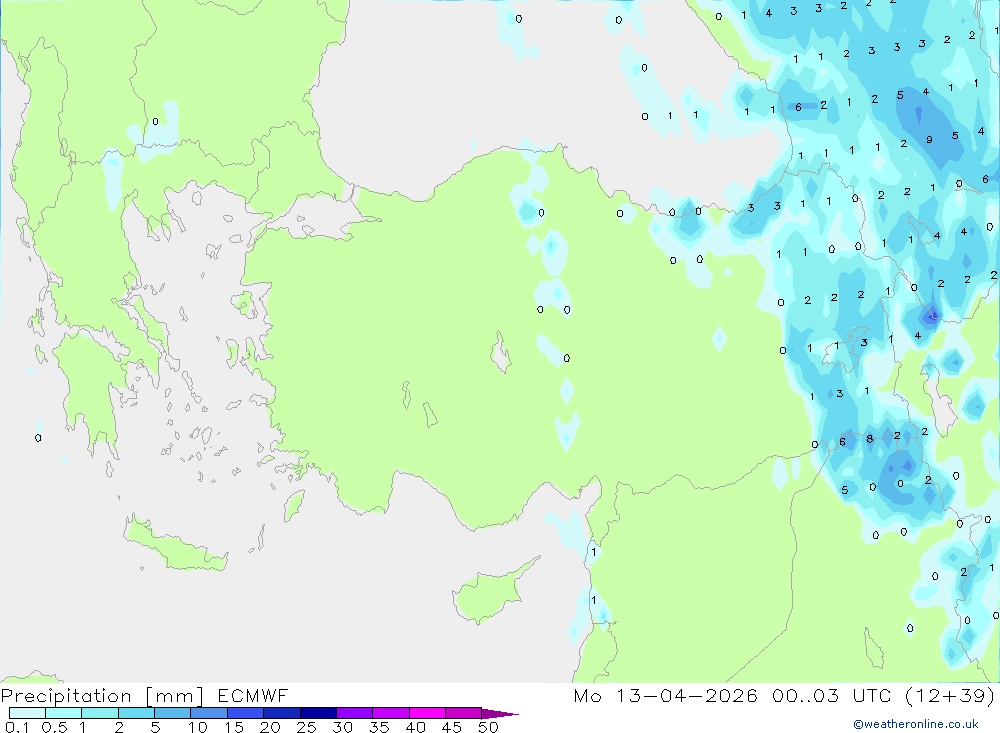Click the "9" precipitation value on the map
Viewport: 1000px width, 733px height.
(929, 140)
